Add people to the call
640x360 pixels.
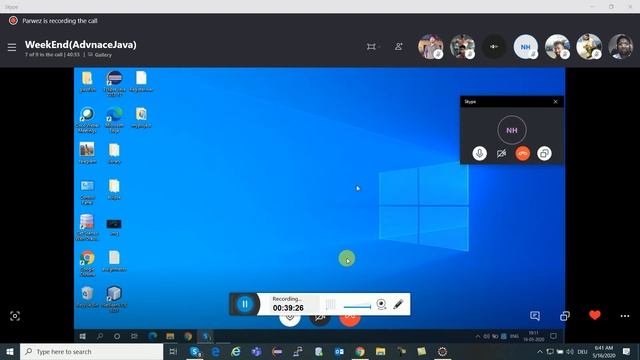coord(399,47)
